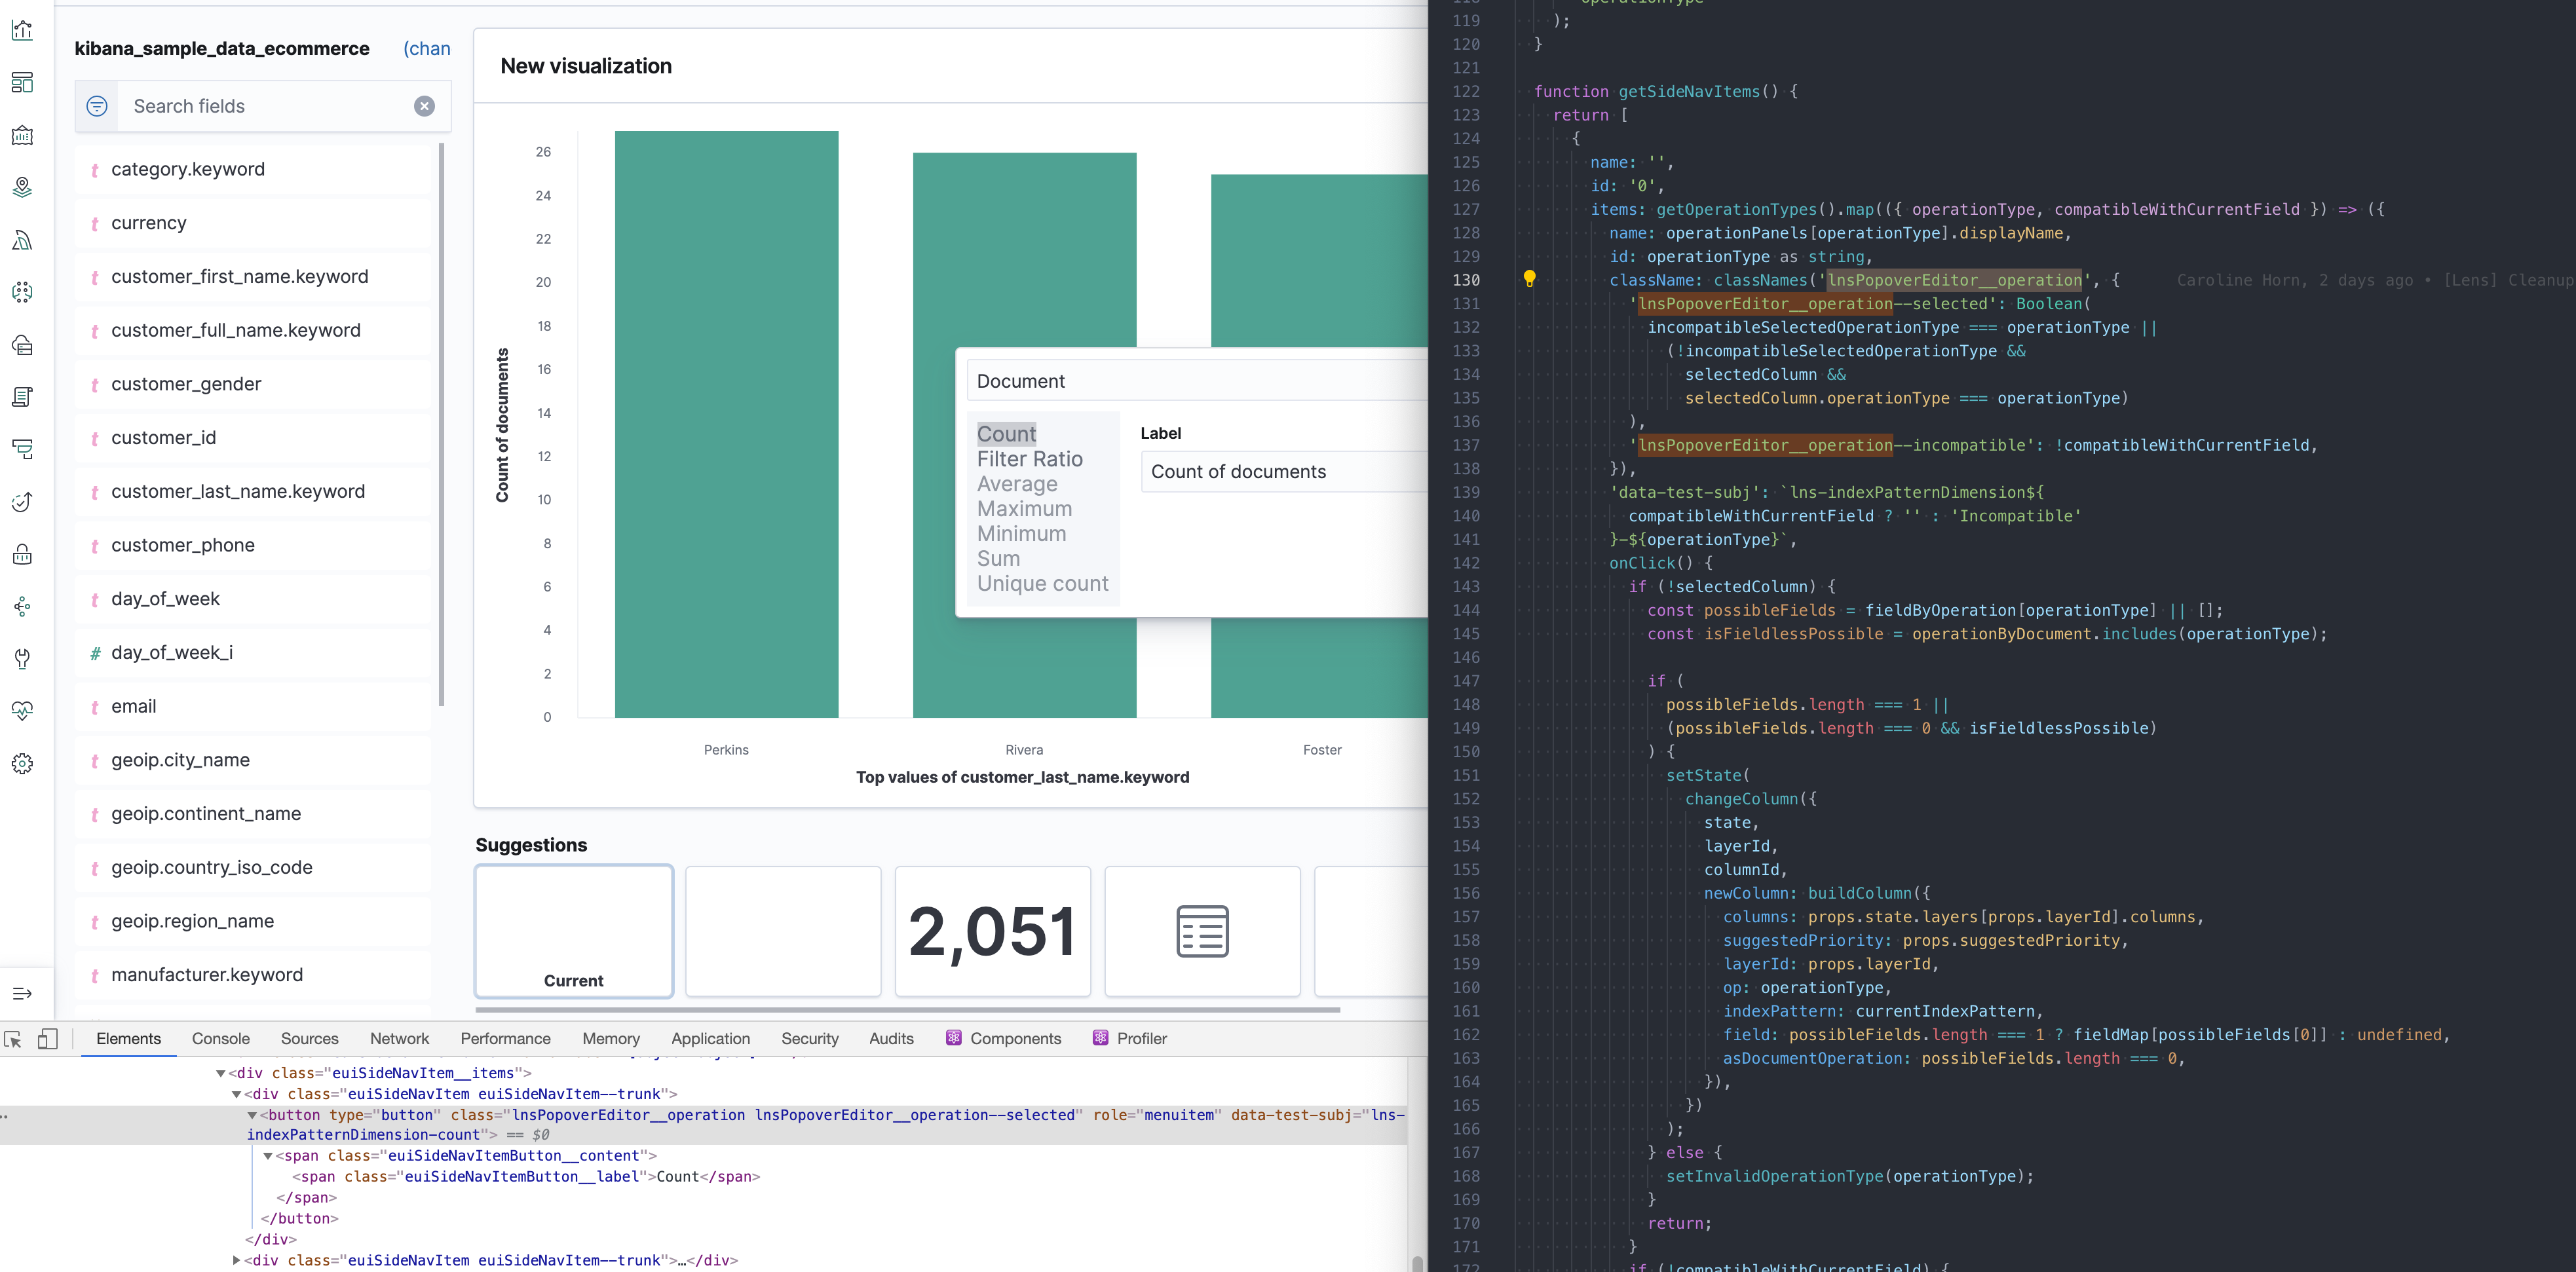The width and height of the screenshot is (2576, 1272).
Task: Switch to the Network tab in DevTools
Action: click(400, 1039)
